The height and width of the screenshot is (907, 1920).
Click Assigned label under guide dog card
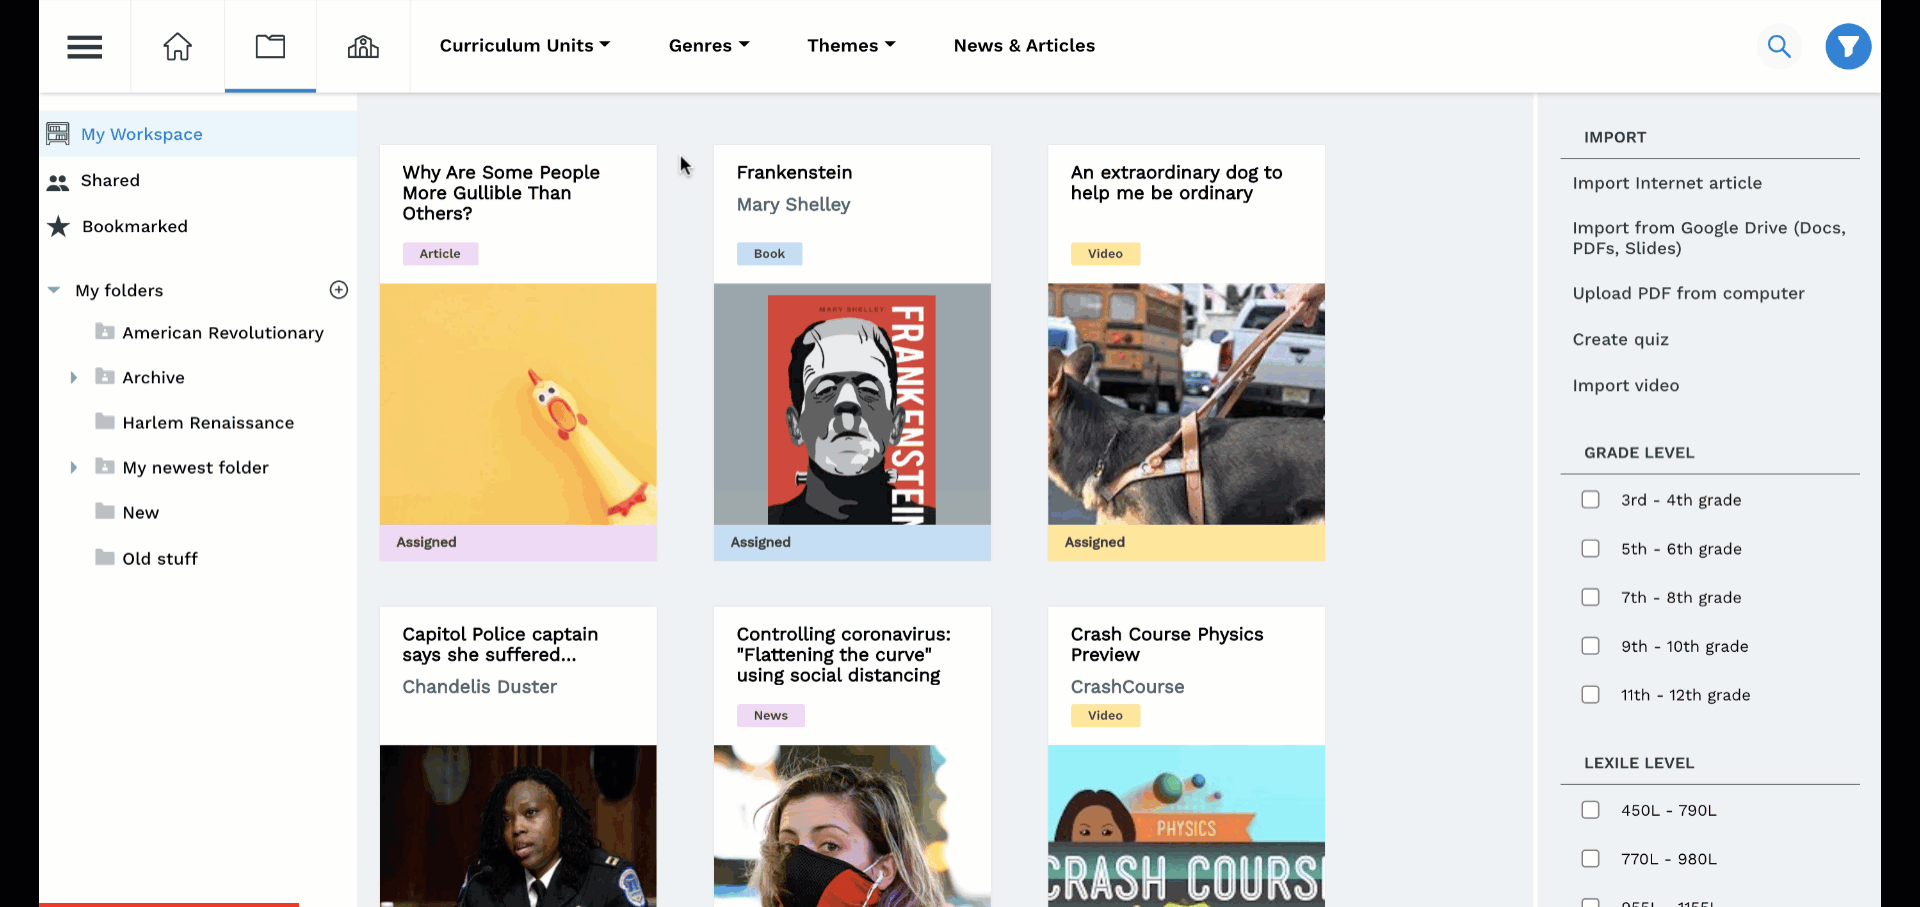pyautogui.click(x=1094, y=542)
